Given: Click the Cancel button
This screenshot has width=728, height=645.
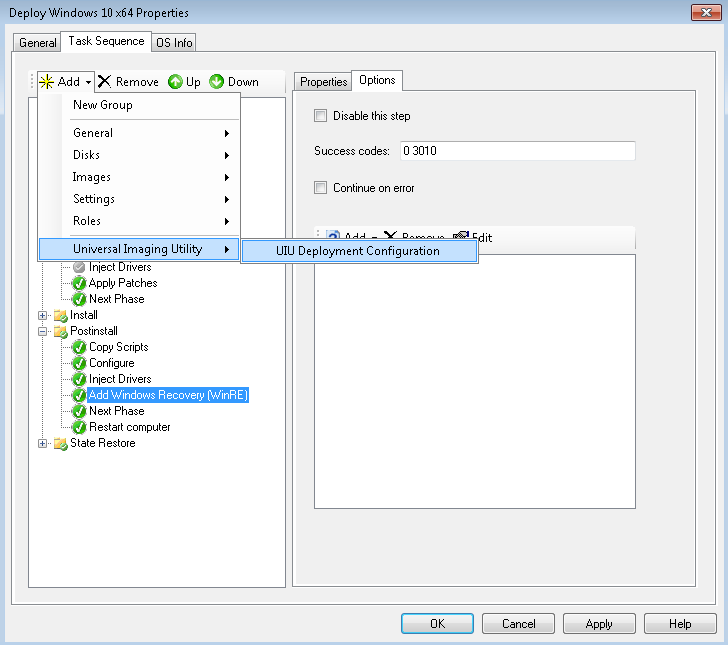Looking at the screenshot, I should [x=518, y=623].
